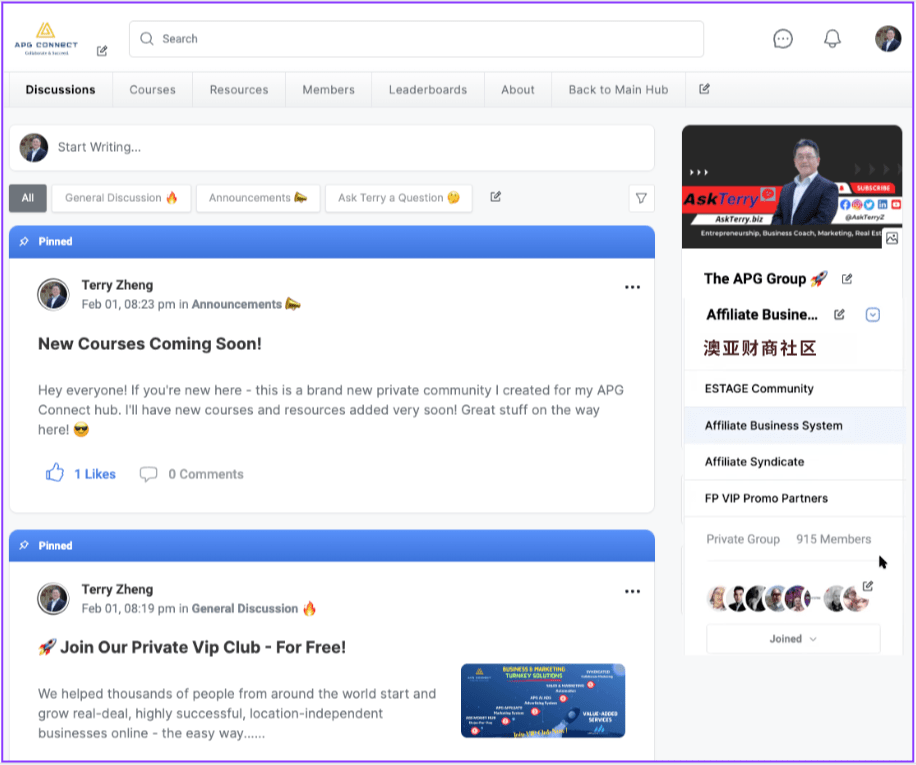916x765 pixels.
Task: Click Terry Zheng's avatar on first post
Action: point(53,294)
